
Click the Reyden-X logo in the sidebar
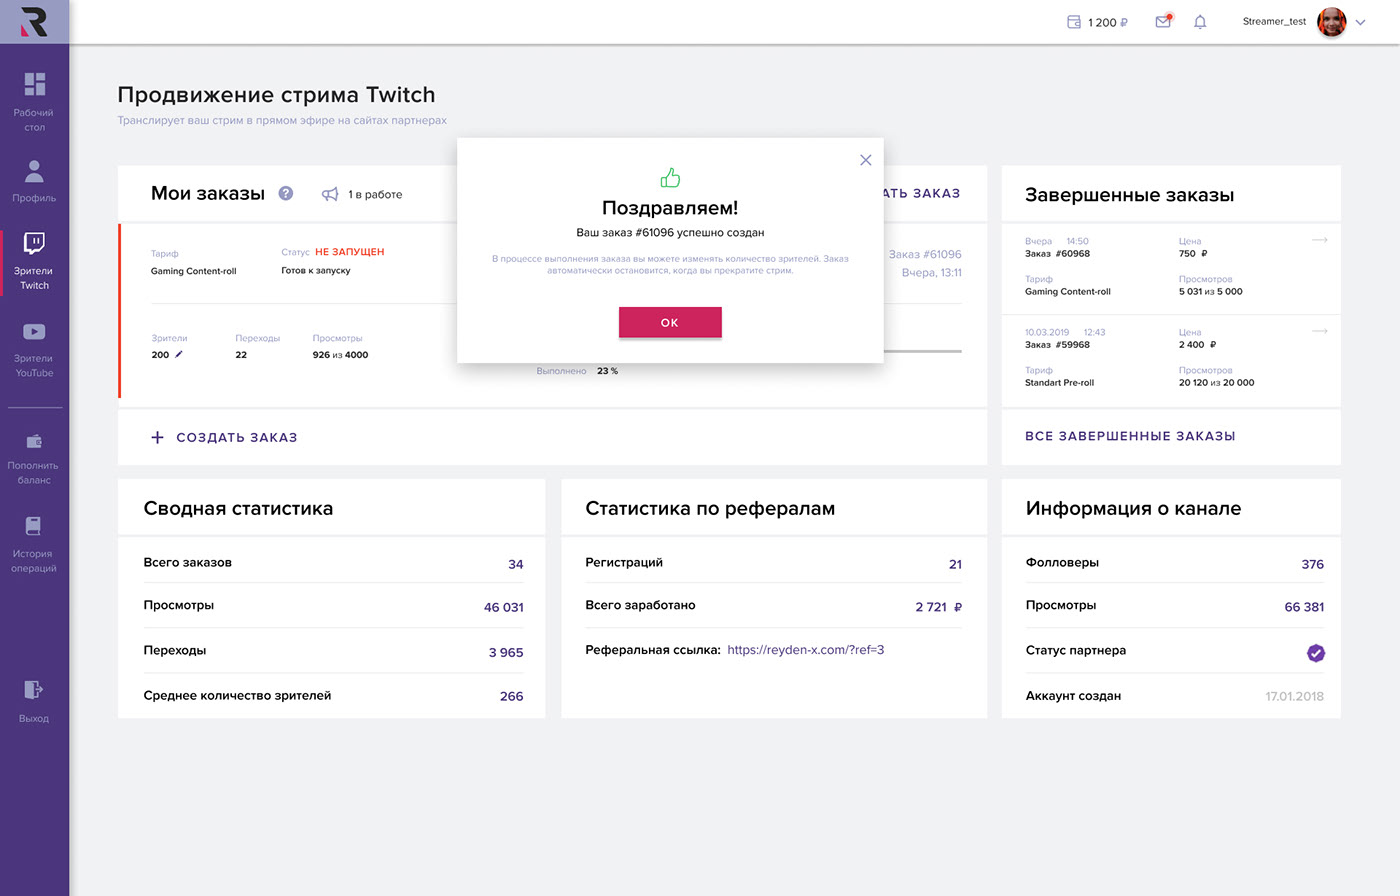coord(34,21)
